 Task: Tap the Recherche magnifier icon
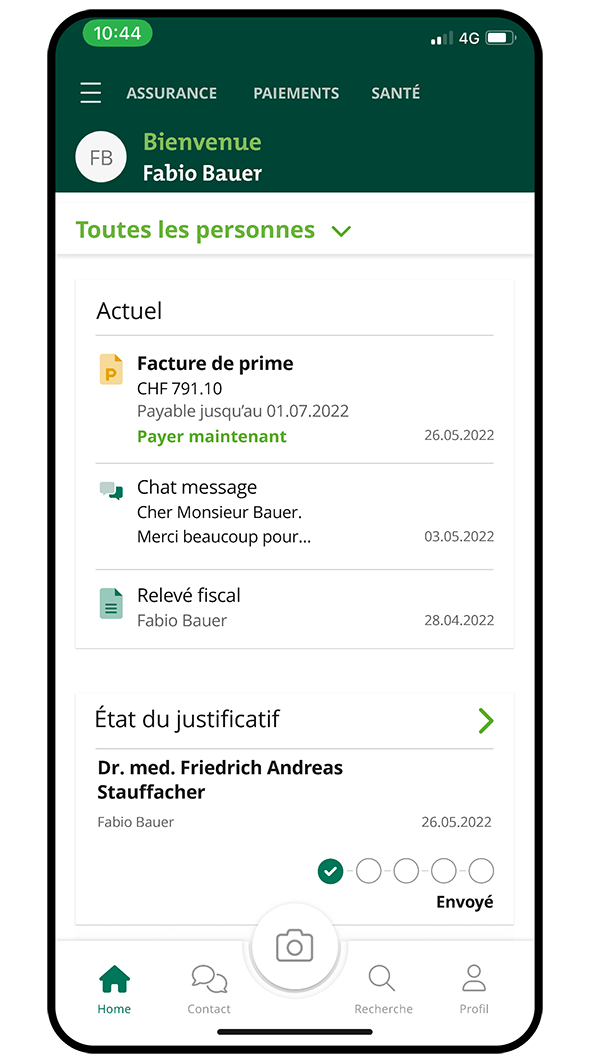pyautogui.click(x=382, y=978)
